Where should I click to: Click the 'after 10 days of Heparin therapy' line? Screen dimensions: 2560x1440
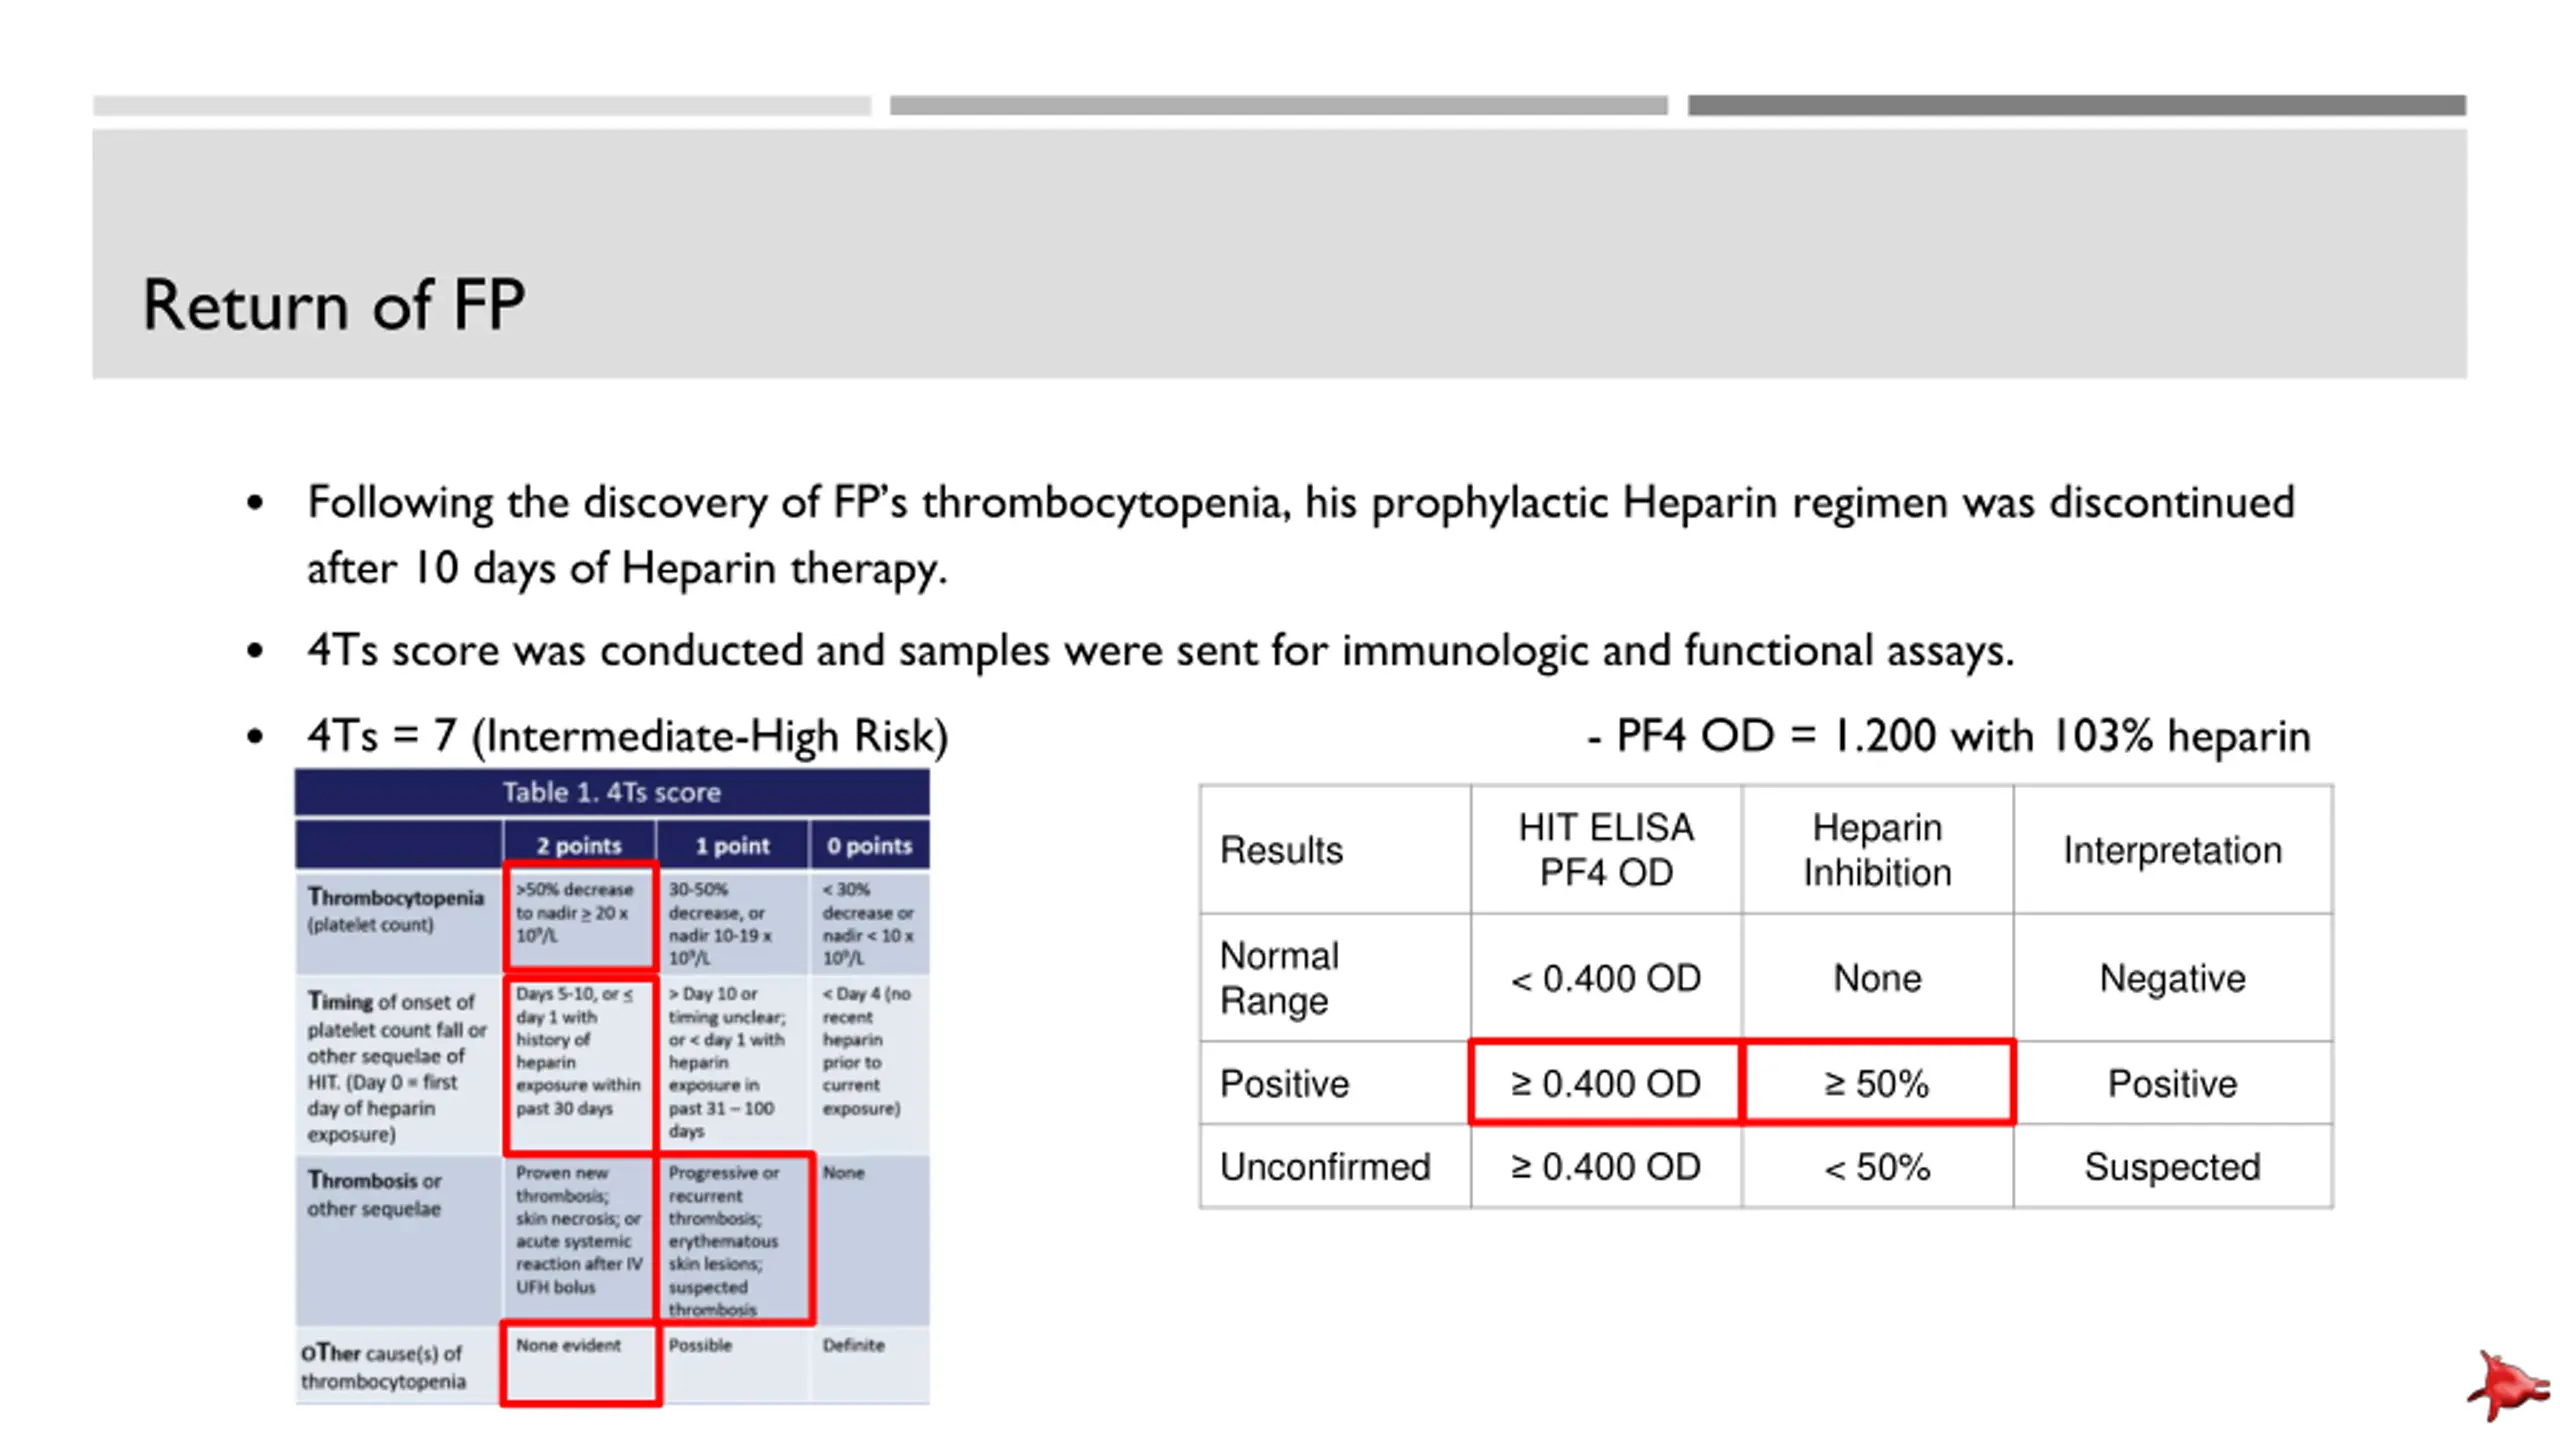tap(627, 568)
